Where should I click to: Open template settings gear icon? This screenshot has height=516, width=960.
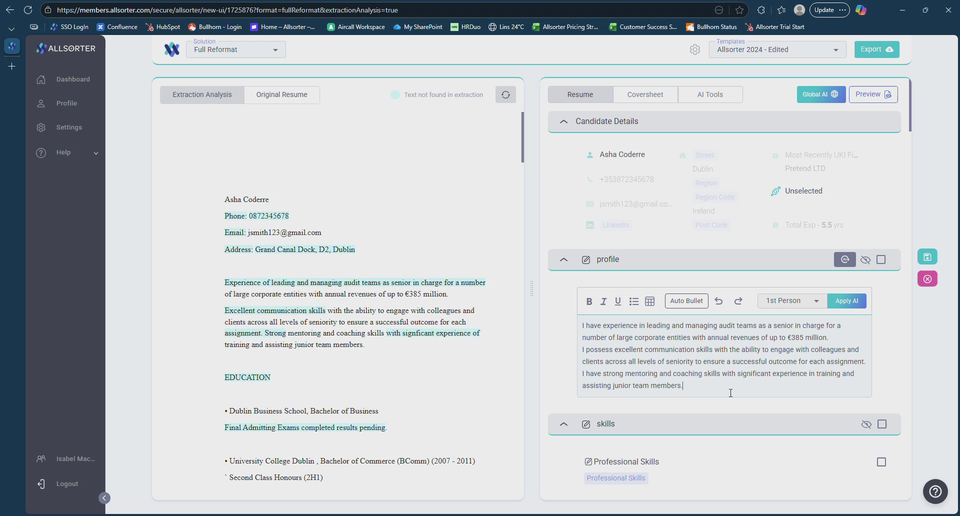(695, 49)
